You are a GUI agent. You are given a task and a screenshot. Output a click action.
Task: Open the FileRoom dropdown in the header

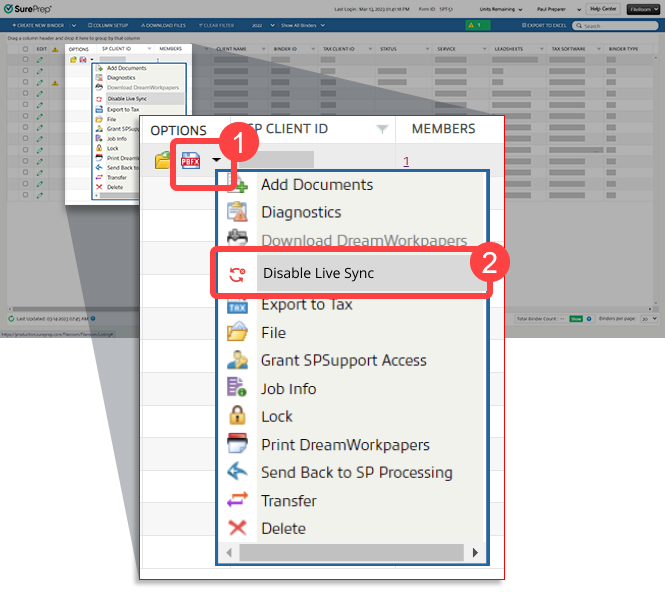(643, 9)
